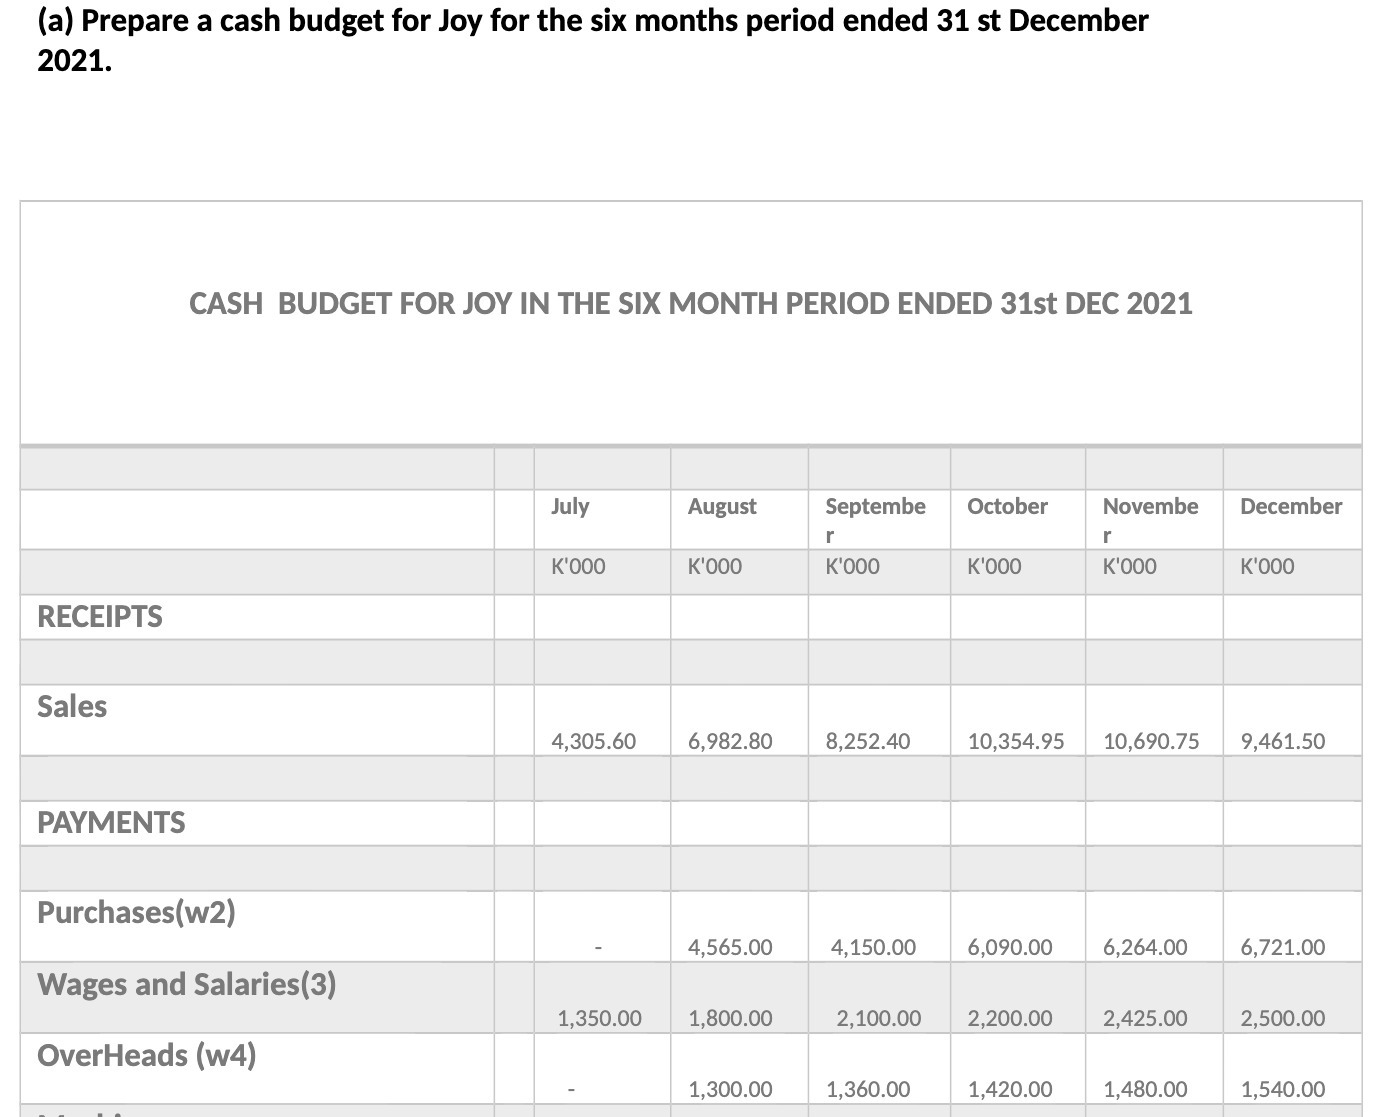Select the November column header
The image size is (1387, 1117).
[1151, 507]
